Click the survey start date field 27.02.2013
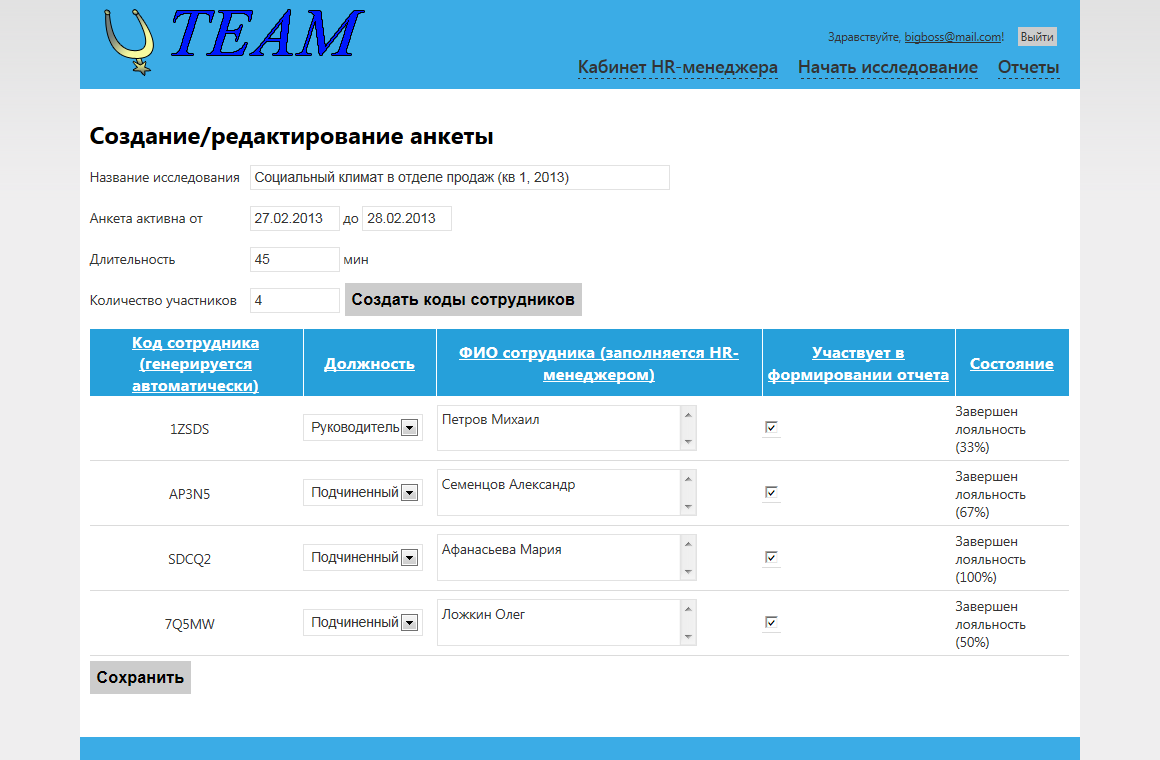1160x760 pixels. (x=294, y=217)
